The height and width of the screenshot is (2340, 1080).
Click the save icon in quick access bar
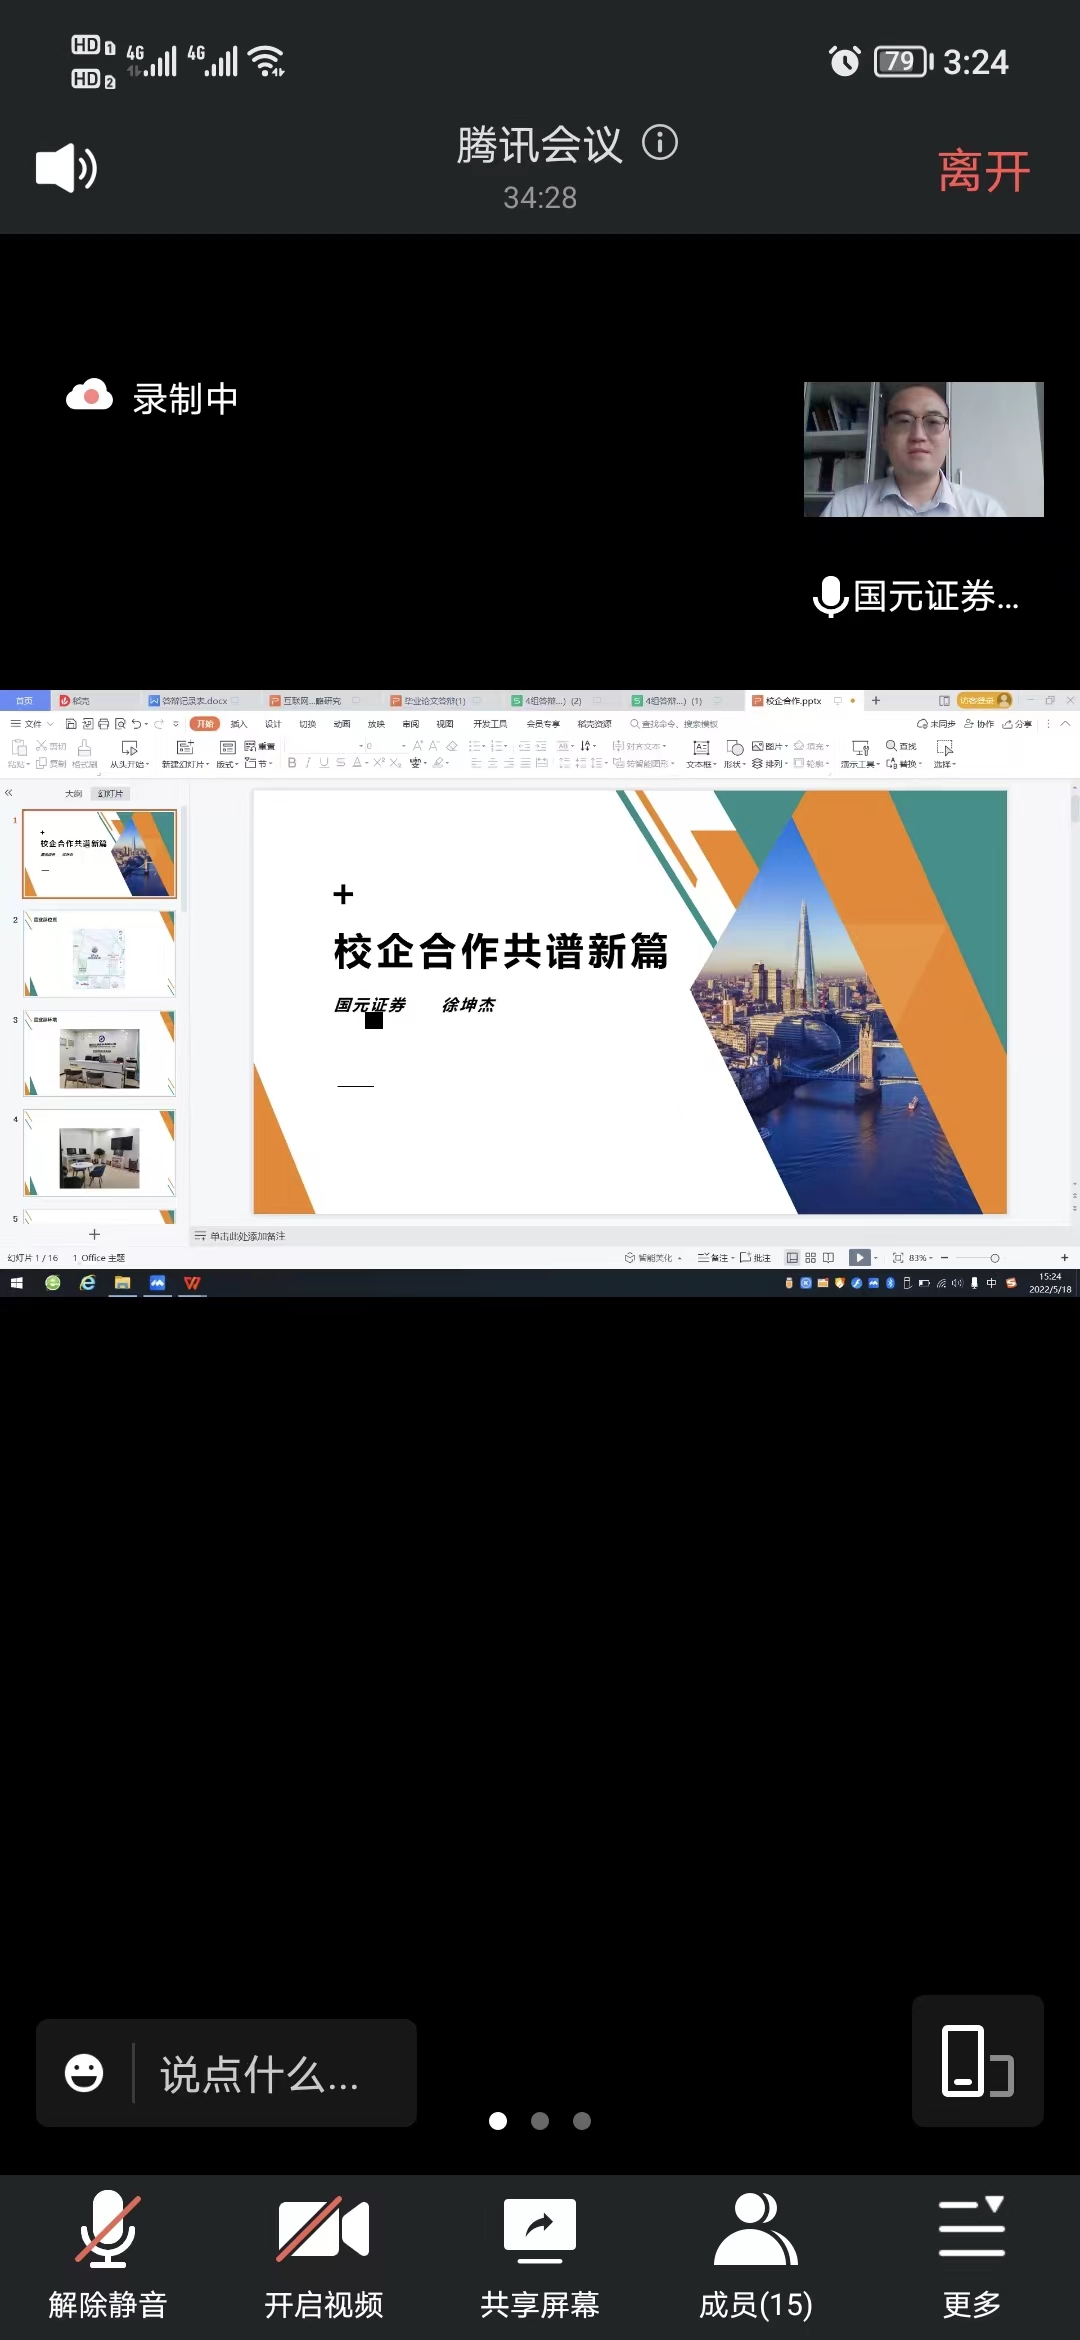coord(71,723)
